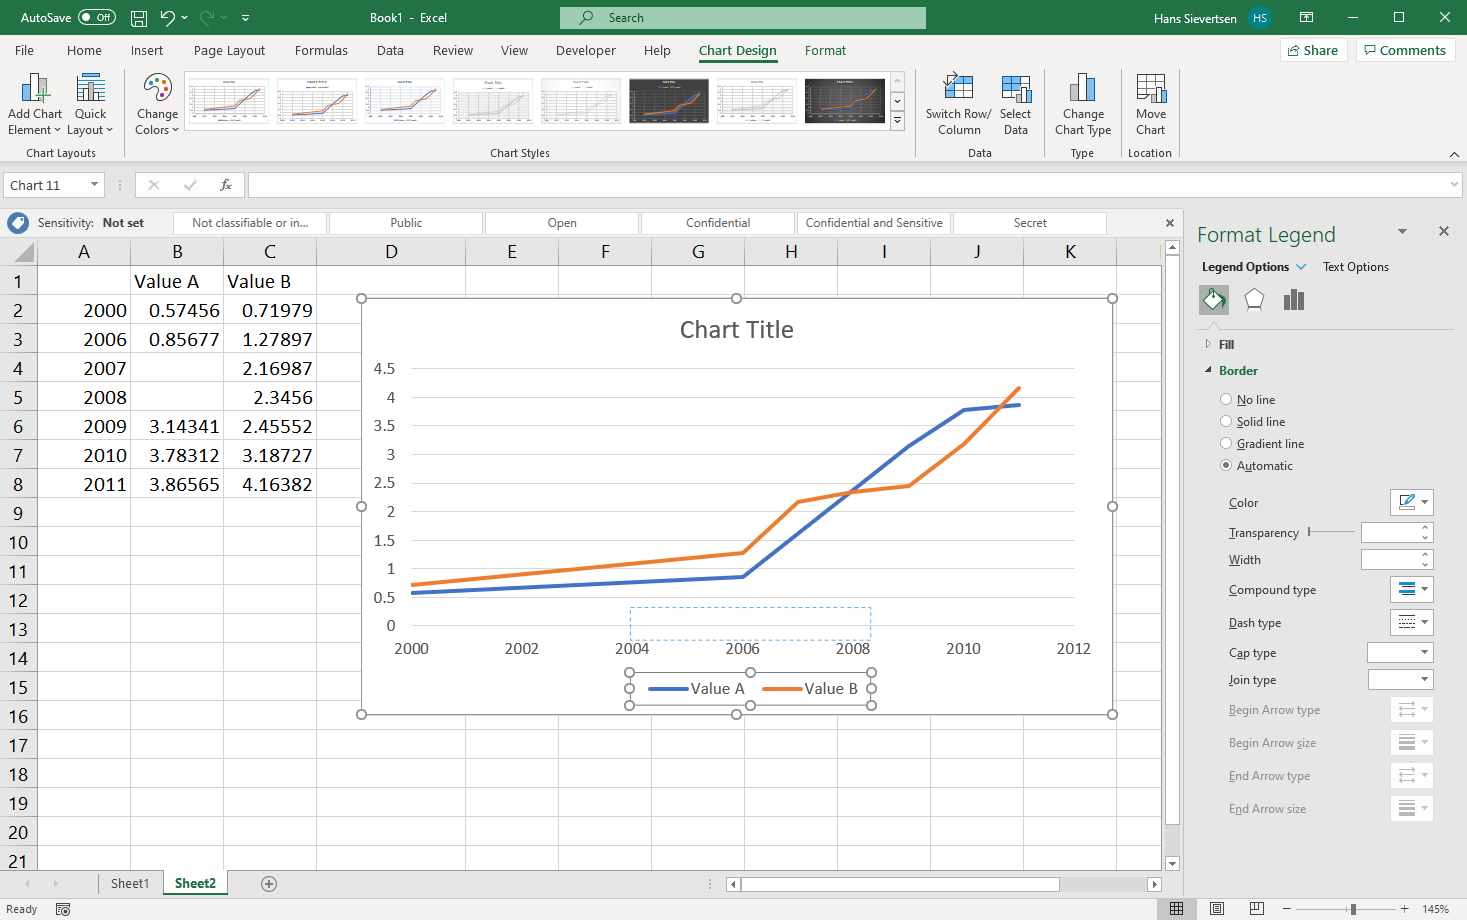Click Switch Row/Column icon
The image size is (1467, 920).
(958, 89)
